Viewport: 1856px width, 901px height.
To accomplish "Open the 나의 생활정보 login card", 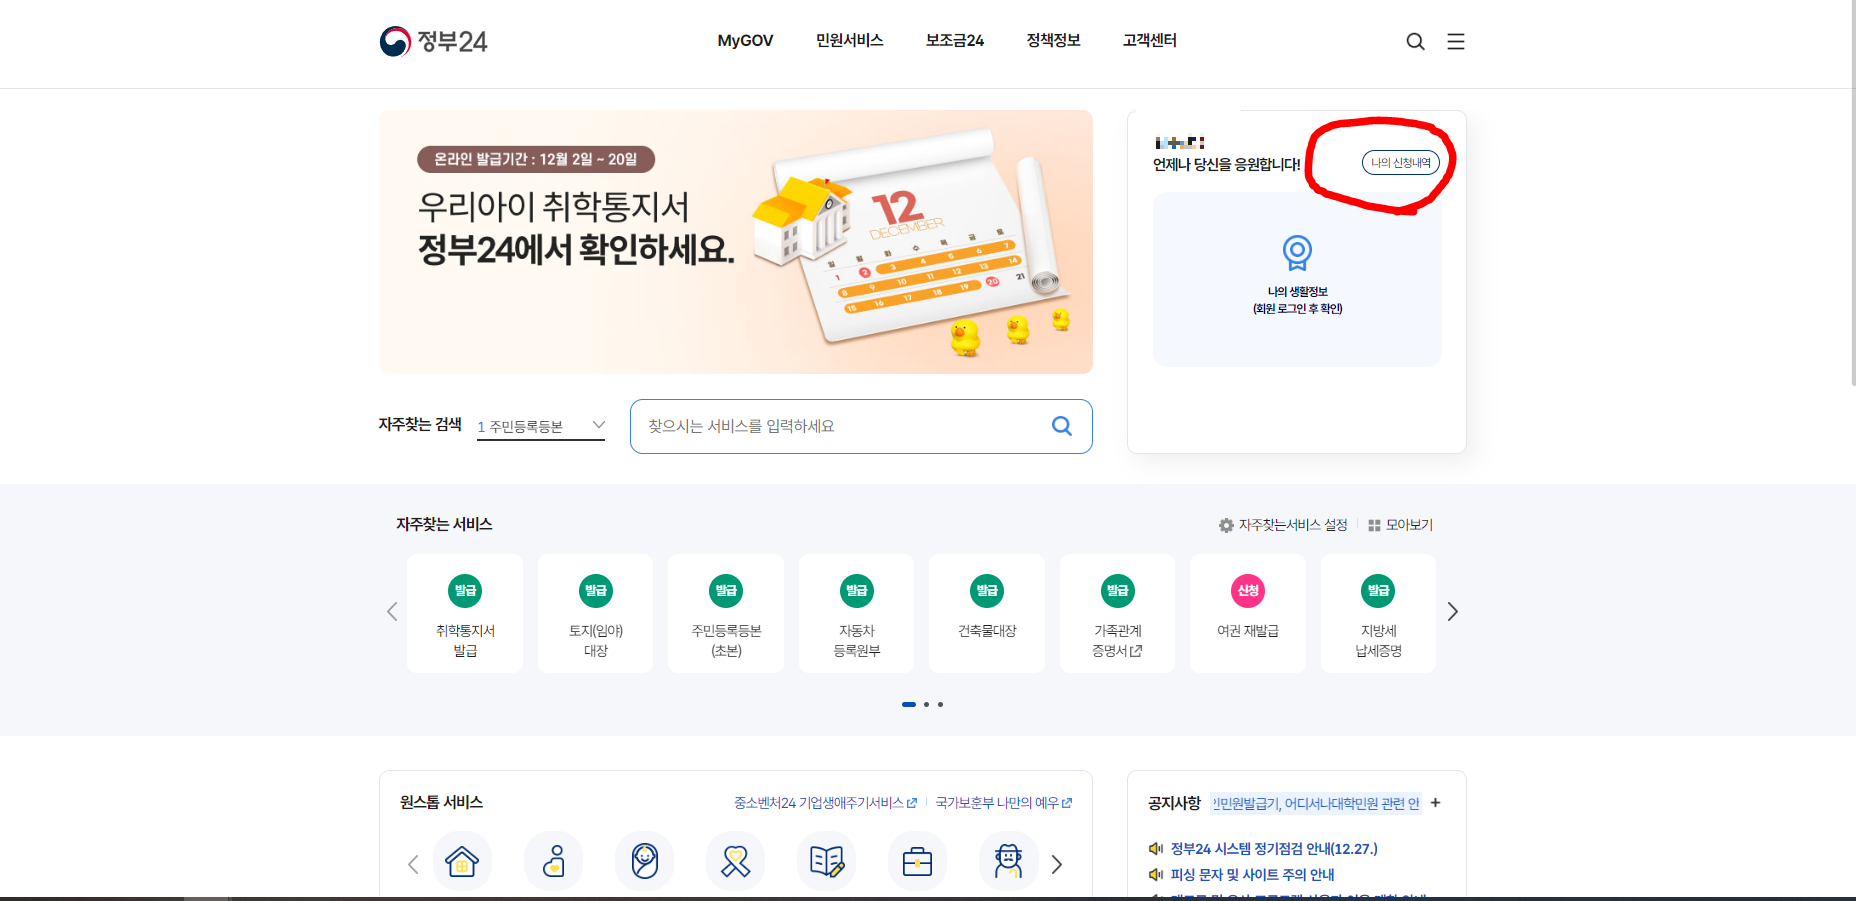I will [1297, 279].
